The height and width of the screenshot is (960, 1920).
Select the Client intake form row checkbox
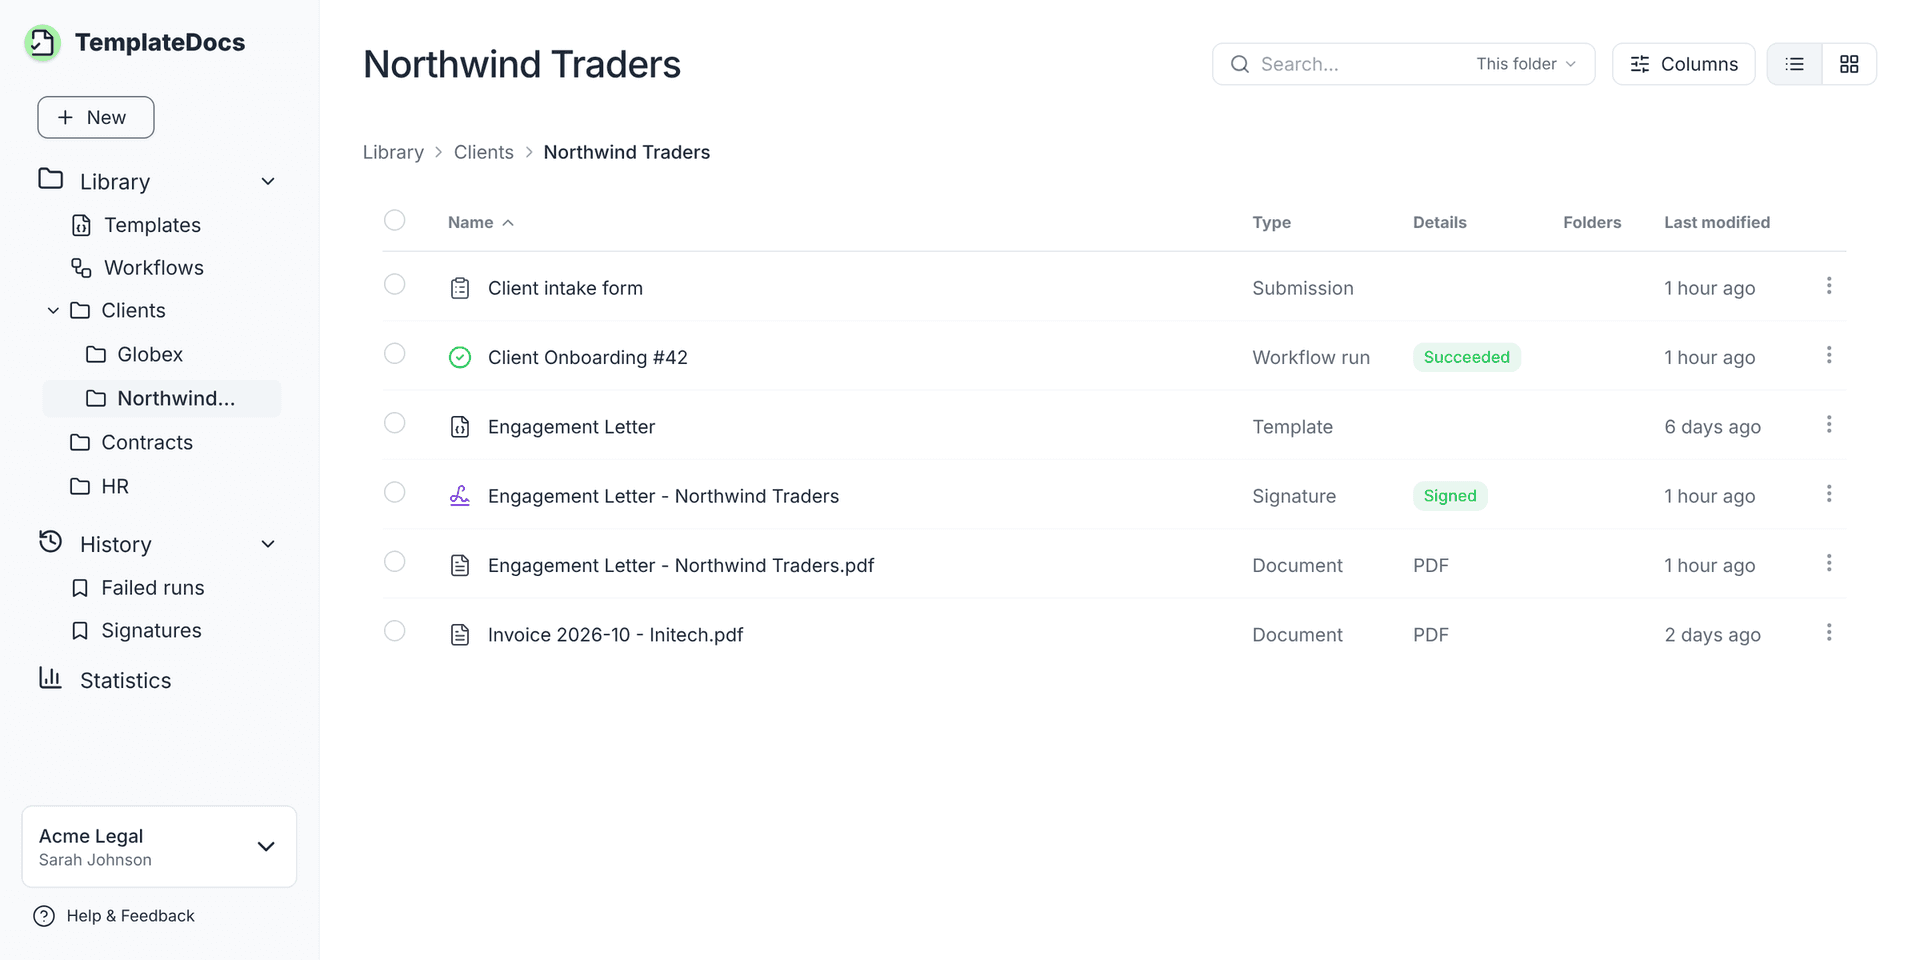tap(395, 285)
